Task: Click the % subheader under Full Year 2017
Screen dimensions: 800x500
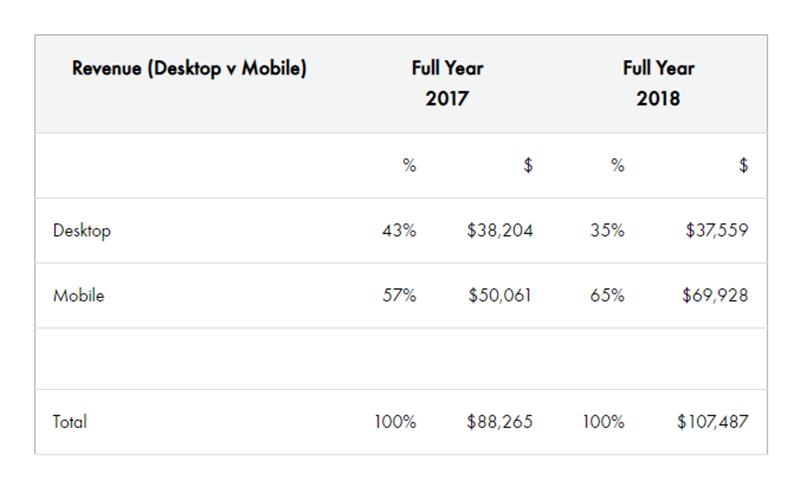Action: point(409,166)
